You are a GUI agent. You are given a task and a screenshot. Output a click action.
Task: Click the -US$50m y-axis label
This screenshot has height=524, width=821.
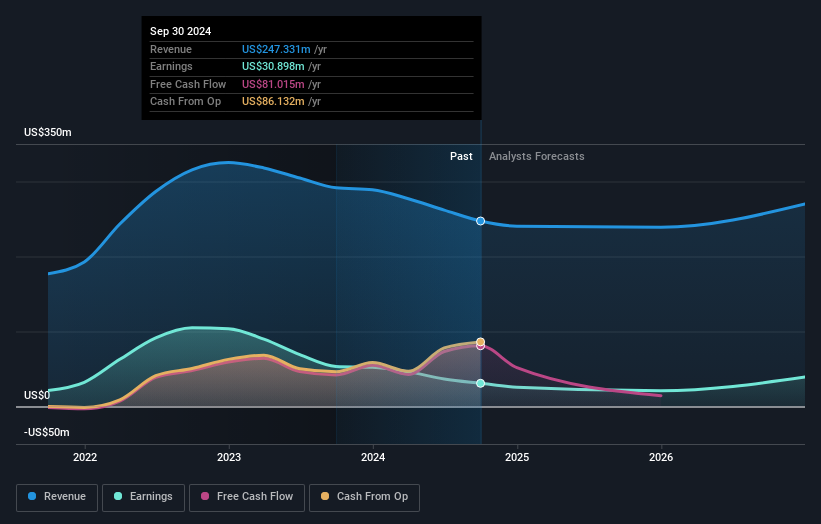pyautogui.click(x=47, y=432)
